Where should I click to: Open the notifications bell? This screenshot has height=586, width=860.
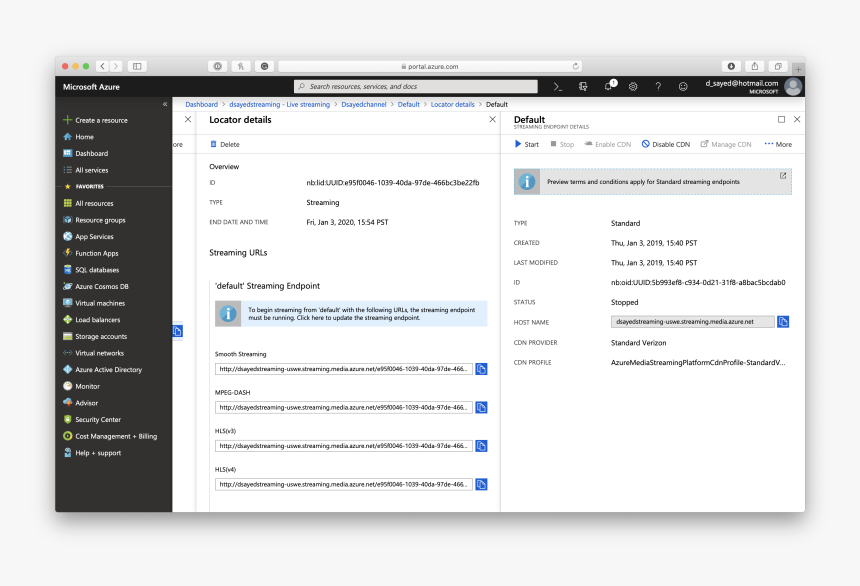tap(608, 87)
